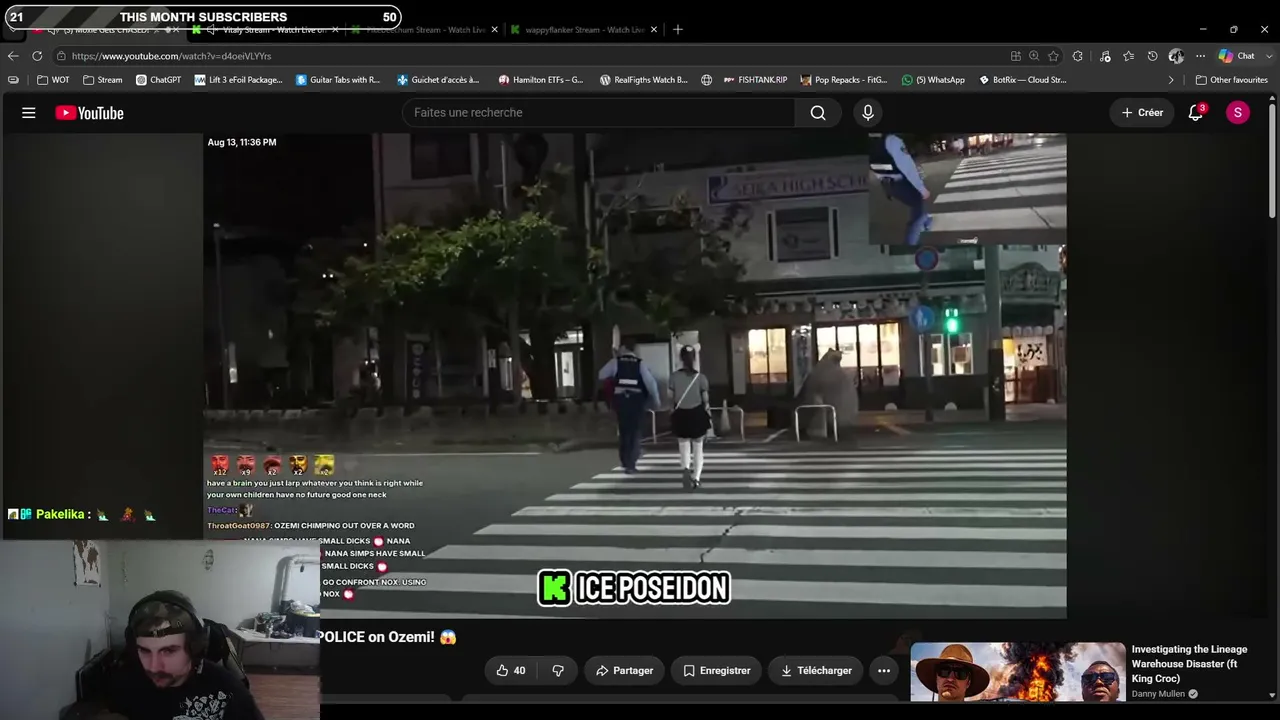The height and width of the screenshot is (720, 1280).
Task: Close the Vitaly Stream tab
Action: 335,30
